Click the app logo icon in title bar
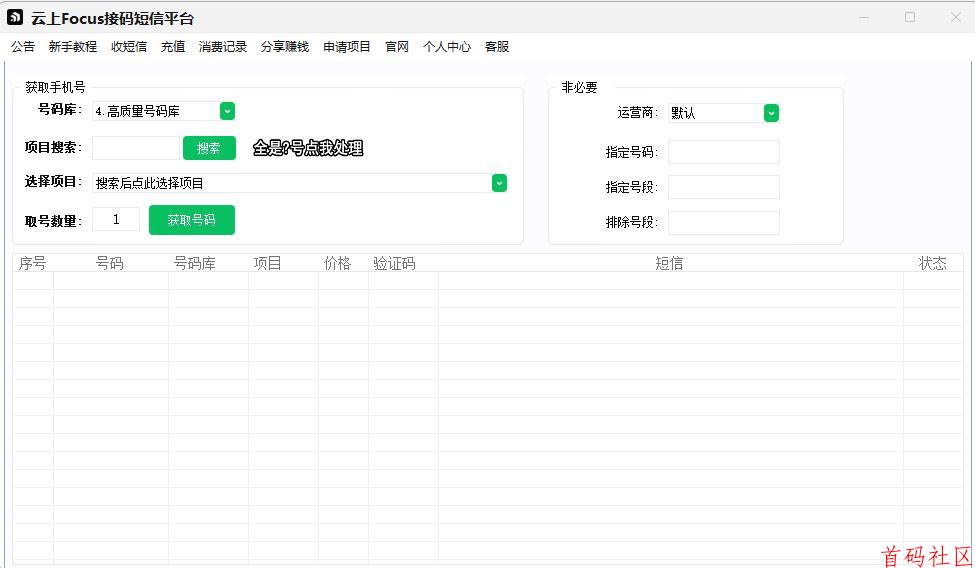Viewport: 975px width, 568px height. coord(15,17)
